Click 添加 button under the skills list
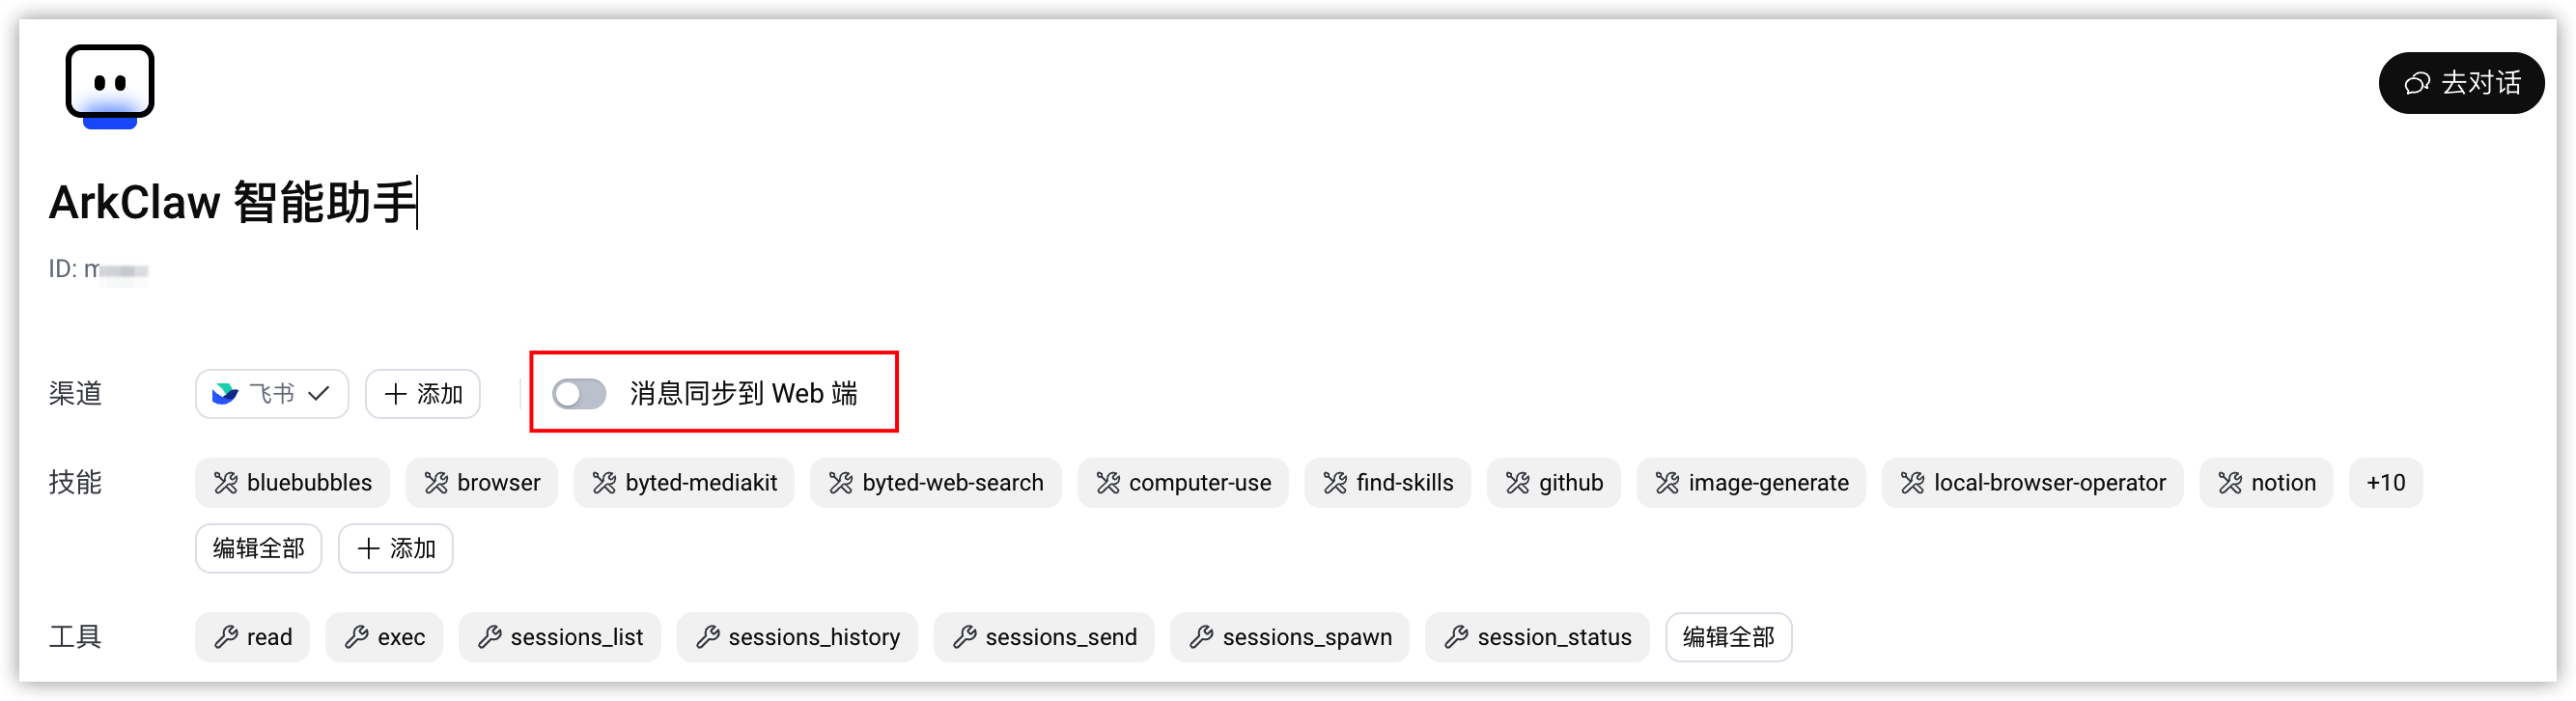The width and height of the screenshot is (2576, 701). coord(396,549)
